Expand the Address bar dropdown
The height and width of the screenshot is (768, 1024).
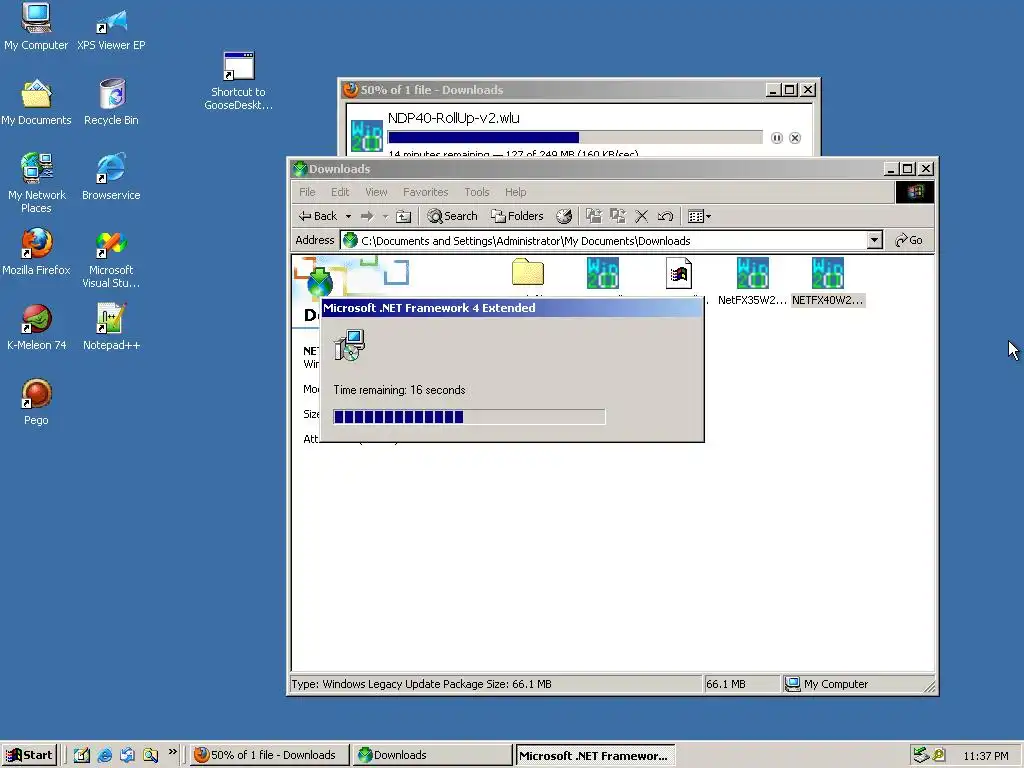tap(874, 240)
